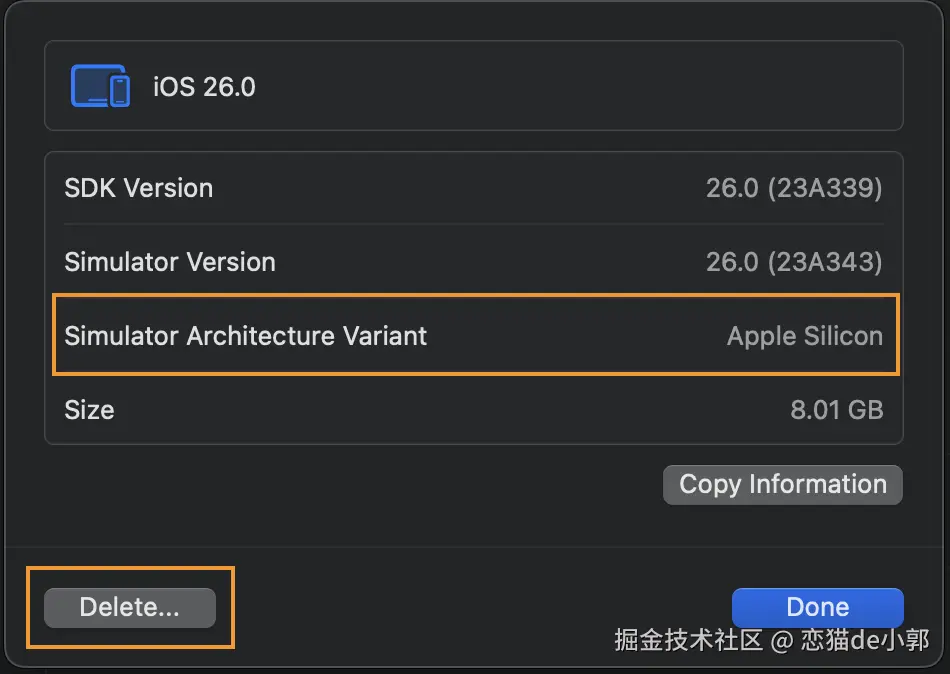Click the Size row label

click(x=89, y=410)
